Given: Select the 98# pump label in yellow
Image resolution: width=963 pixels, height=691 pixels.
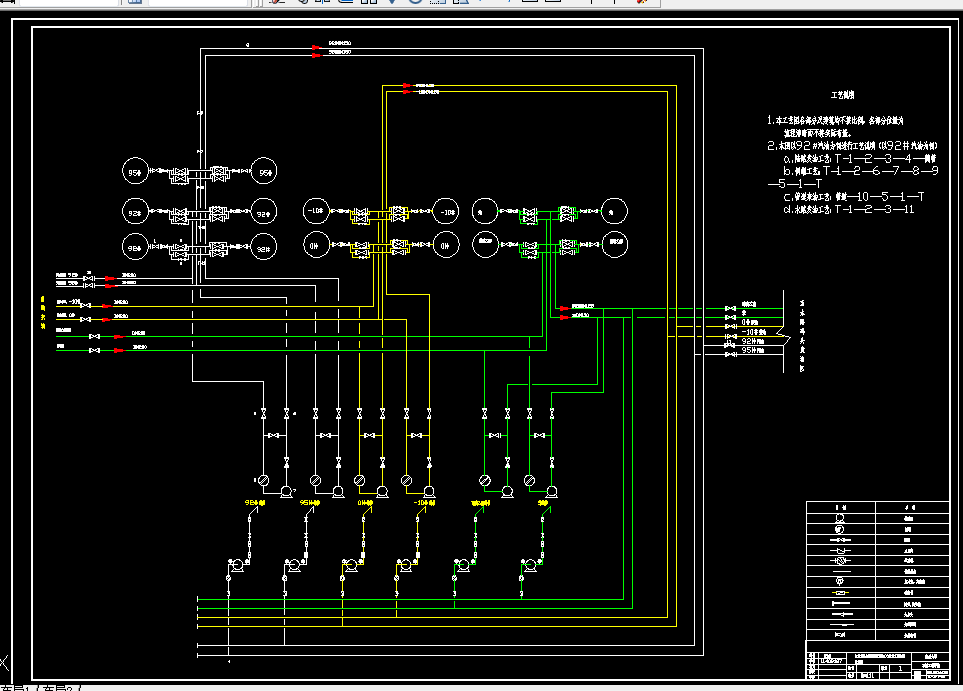Looking at the screenshot, I should pyautogui.click(x=255, y=502).
